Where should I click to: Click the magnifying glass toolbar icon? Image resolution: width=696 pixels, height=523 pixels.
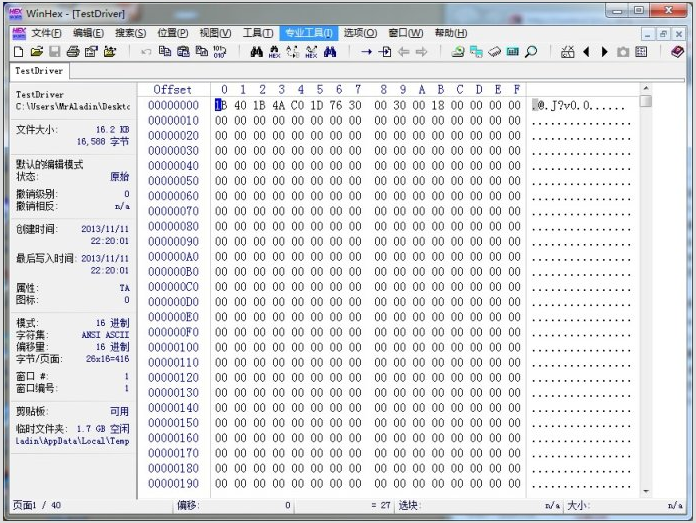(x=531, y=52)
